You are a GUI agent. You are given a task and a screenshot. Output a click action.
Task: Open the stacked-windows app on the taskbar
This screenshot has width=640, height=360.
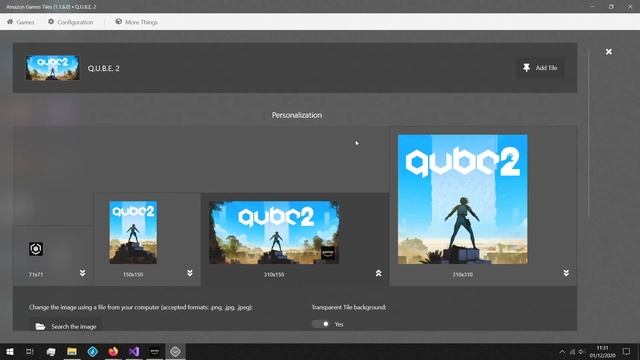51,351
